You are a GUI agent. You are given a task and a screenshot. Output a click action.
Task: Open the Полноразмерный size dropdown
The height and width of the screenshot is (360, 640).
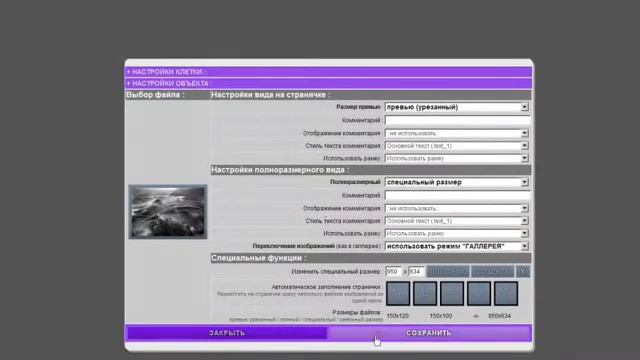tap(457, 182)
